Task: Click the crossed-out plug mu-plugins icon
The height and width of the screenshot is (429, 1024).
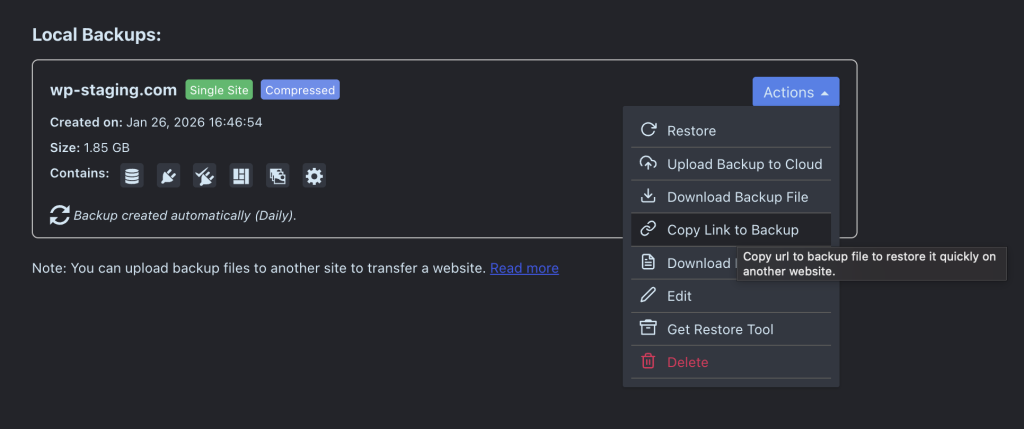Action: tap(204, 177)
